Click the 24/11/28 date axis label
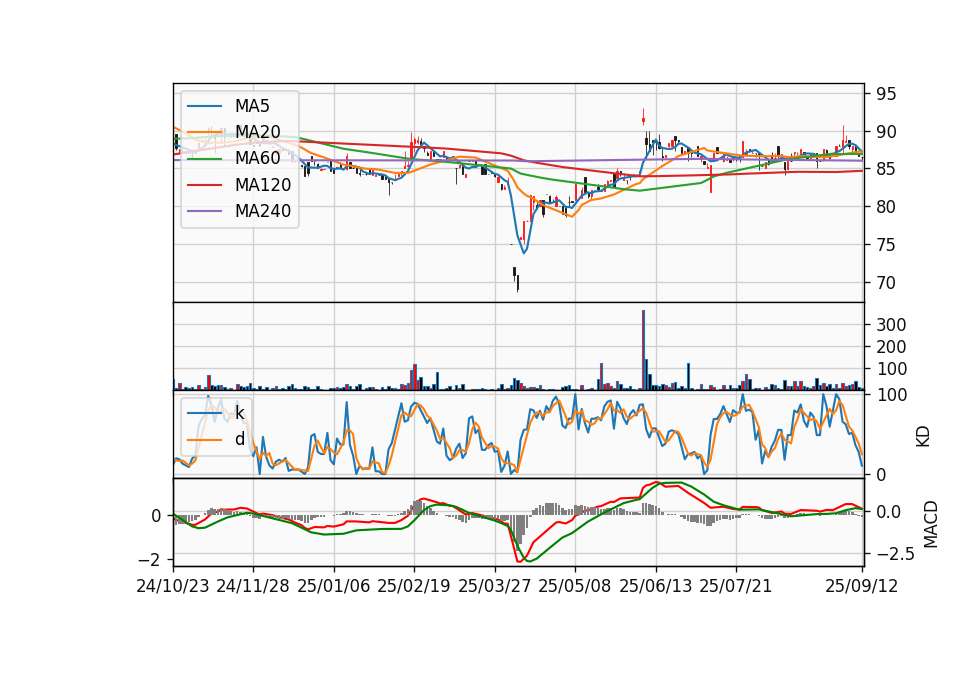 click(253, 587)
